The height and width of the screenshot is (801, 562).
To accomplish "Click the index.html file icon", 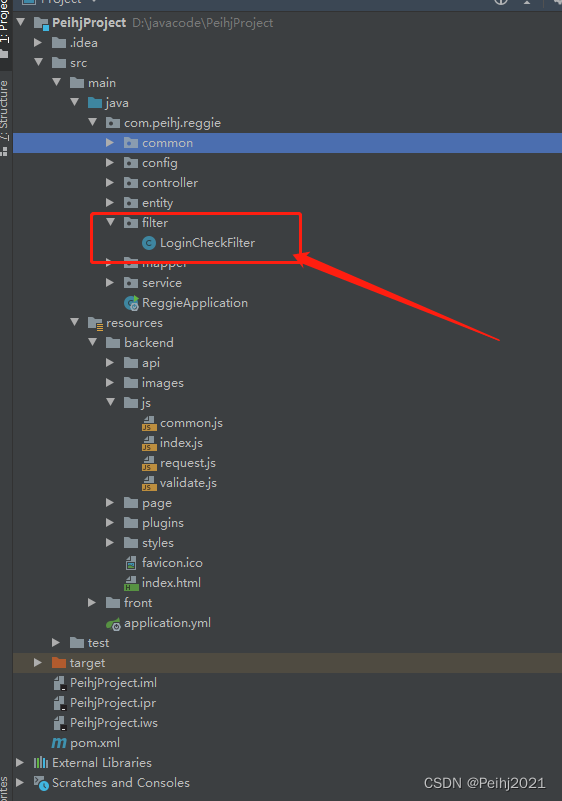I will pyautogui.click(x=131, y=583).
